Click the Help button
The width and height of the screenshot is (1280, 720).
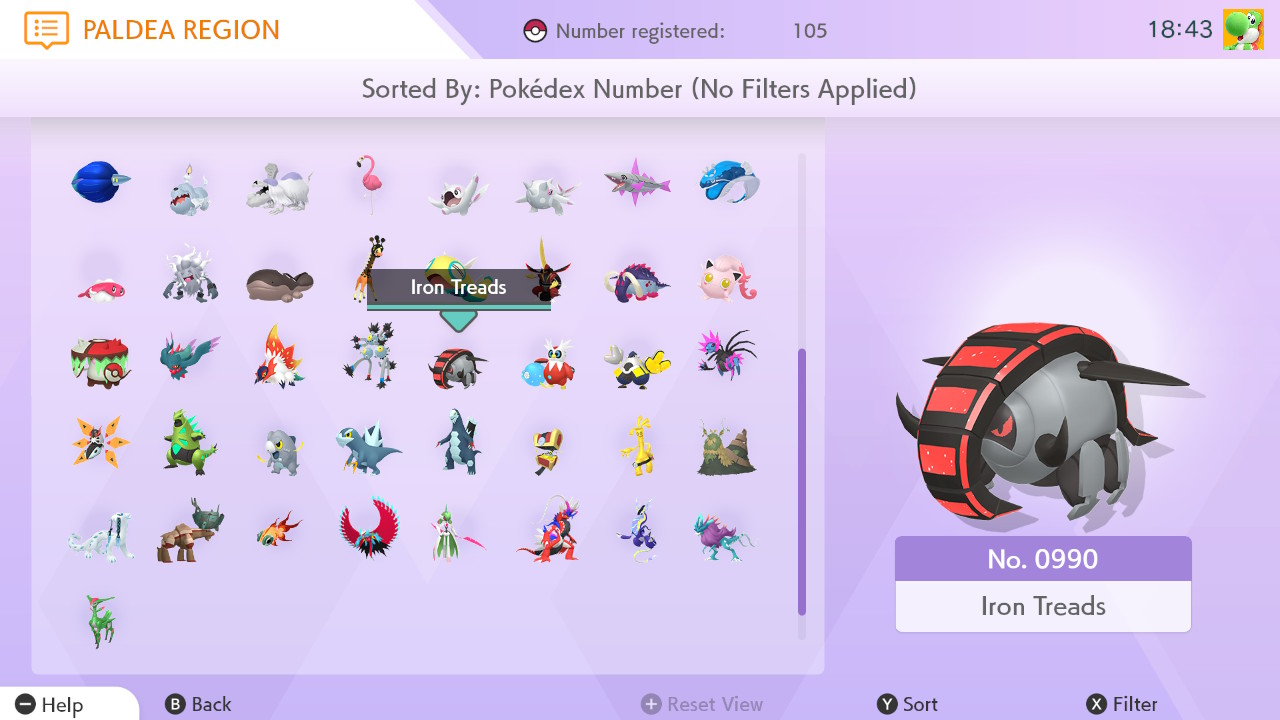tap(50, 705)
